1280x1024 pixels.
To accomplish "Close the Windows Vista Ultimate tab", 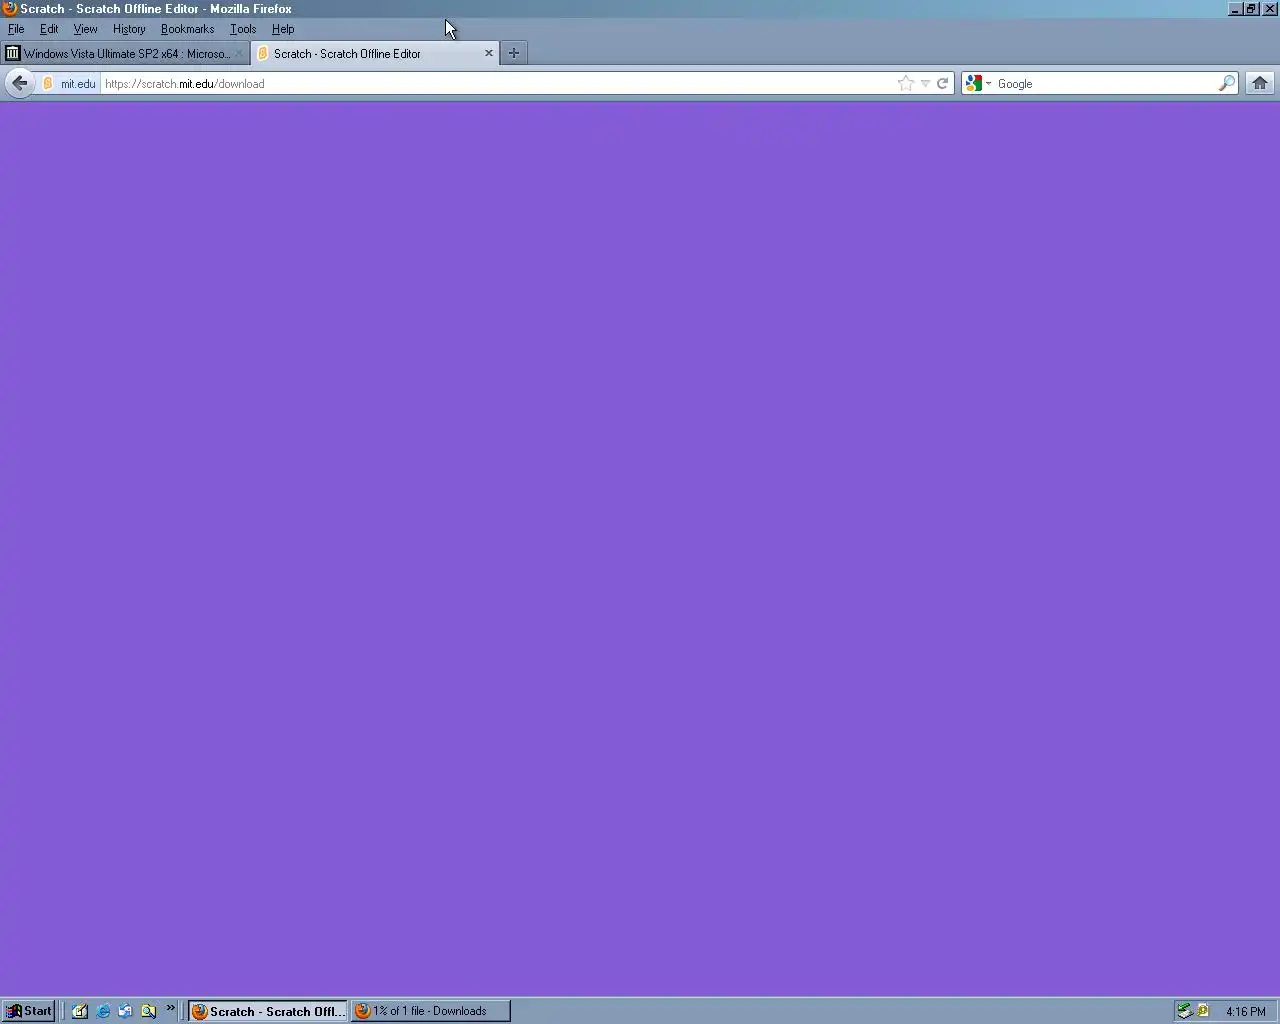I will 239,53.
